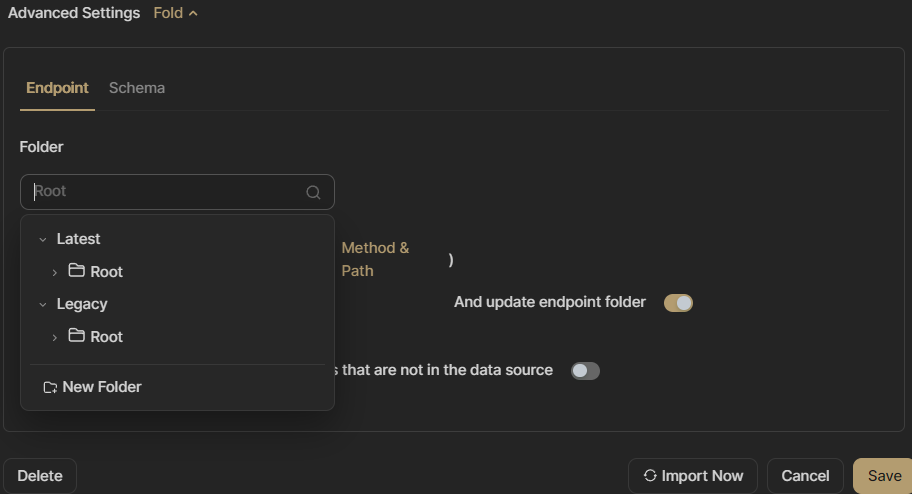The image size is (912, 494).
Task: Expand Root folder under Latest
Action: pyautogui.click(x=54, y=272)
